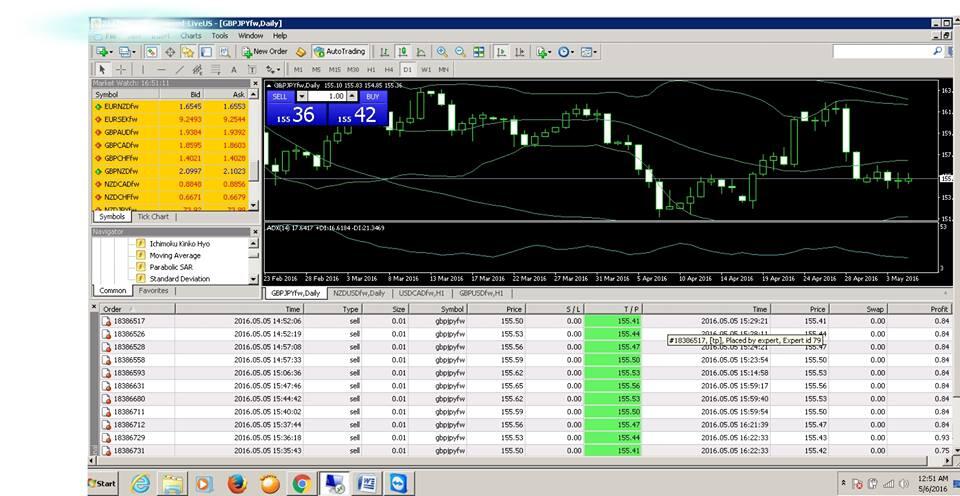
Task: Collapse the one-click trading panel triangle
Action: (269, 86)
